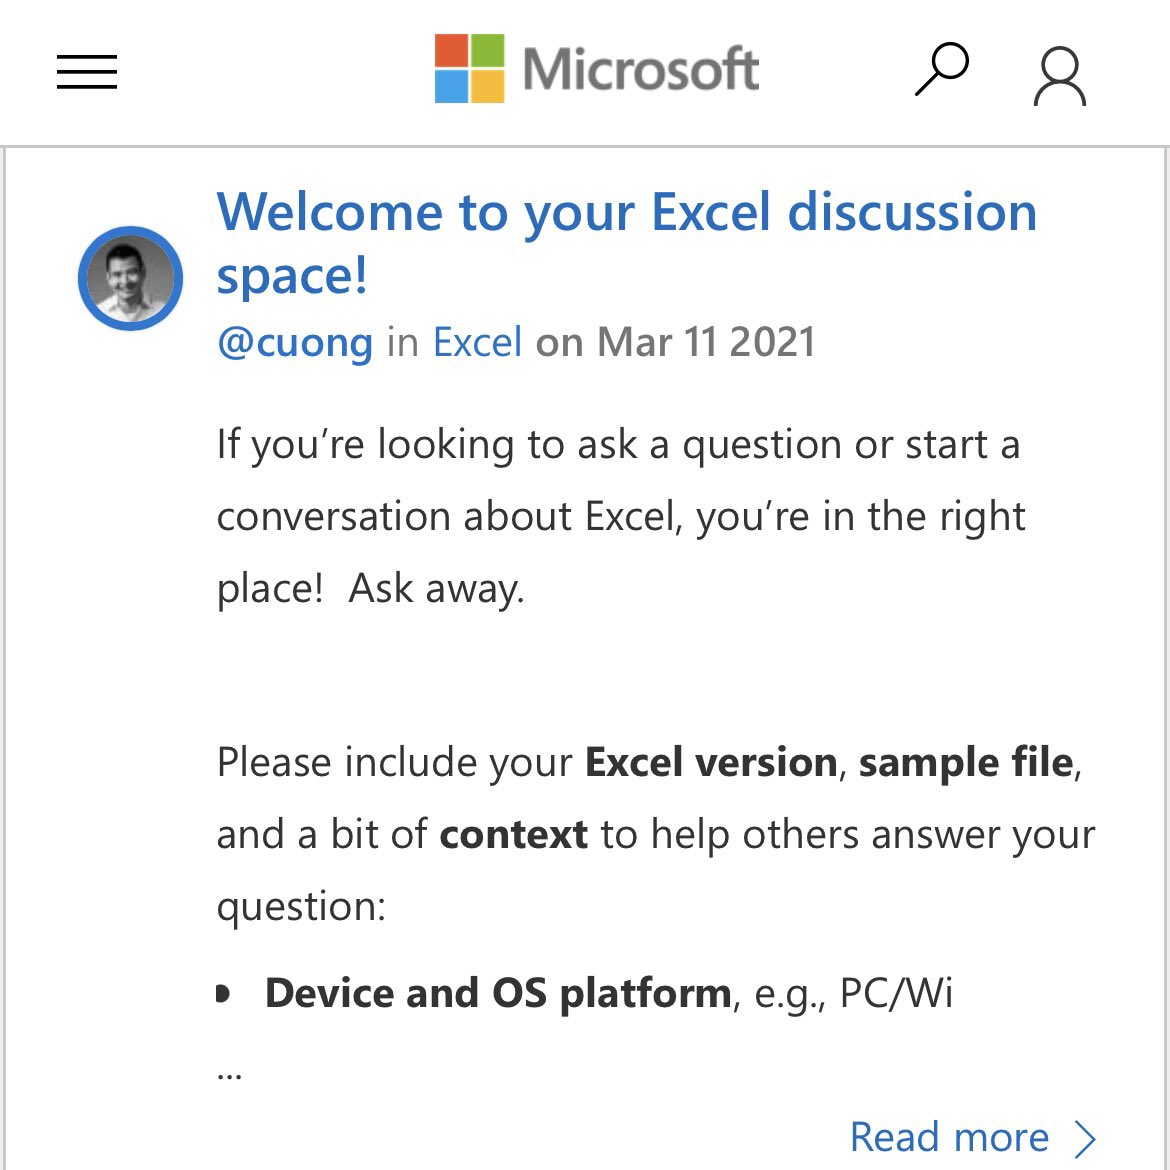Image resolution: width=1170 pixels, height=1170 pixels.
Task: Click the Microsoft wordmark text
Action: click(641, 69)
